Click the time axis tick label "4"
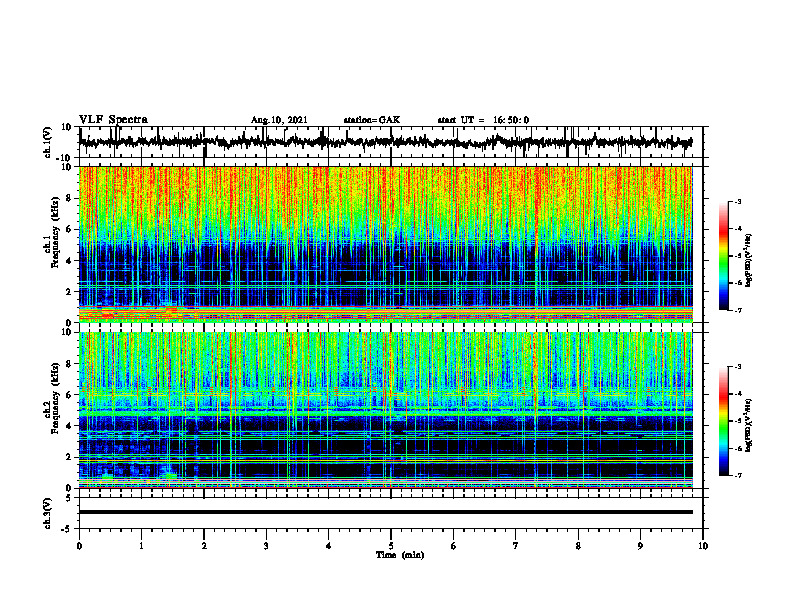This screenshot has height=612, width=792. pos(328,546)
